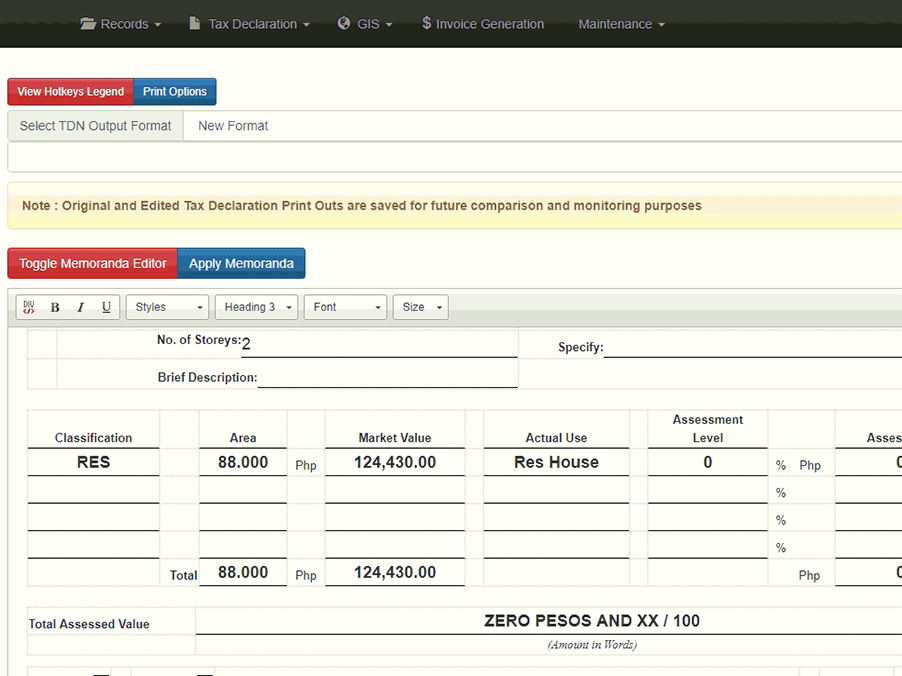This screenshot has width=902, height=676.
Task: Click Total Assessed Value label
Action: pos(89,624)
